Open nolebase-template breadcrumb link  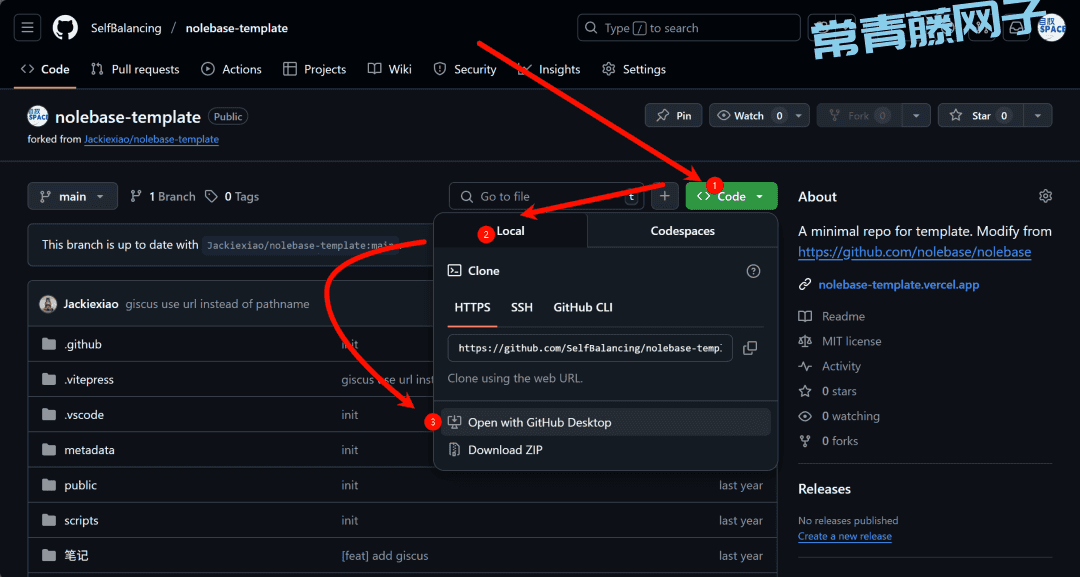pyautogui.click(x=237, y=28)
